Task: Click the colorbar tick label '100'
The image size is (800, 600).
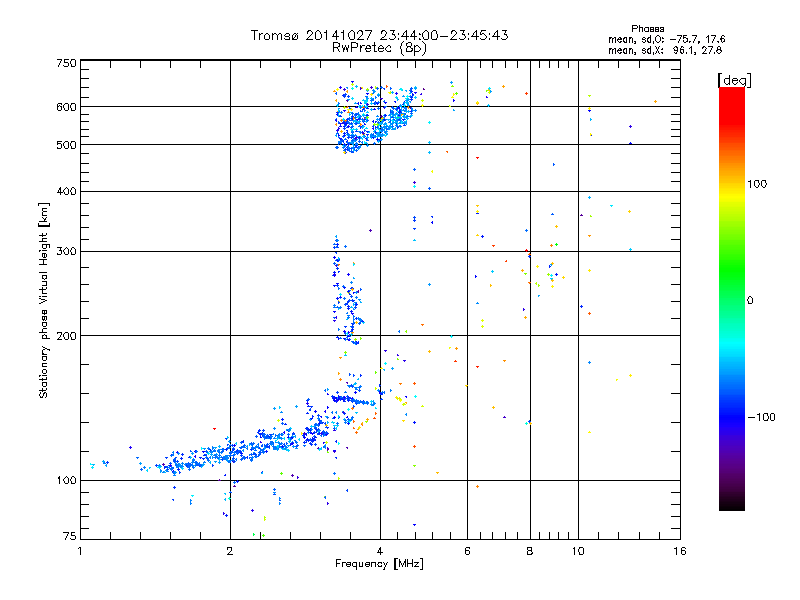Action: pos(757,184)
